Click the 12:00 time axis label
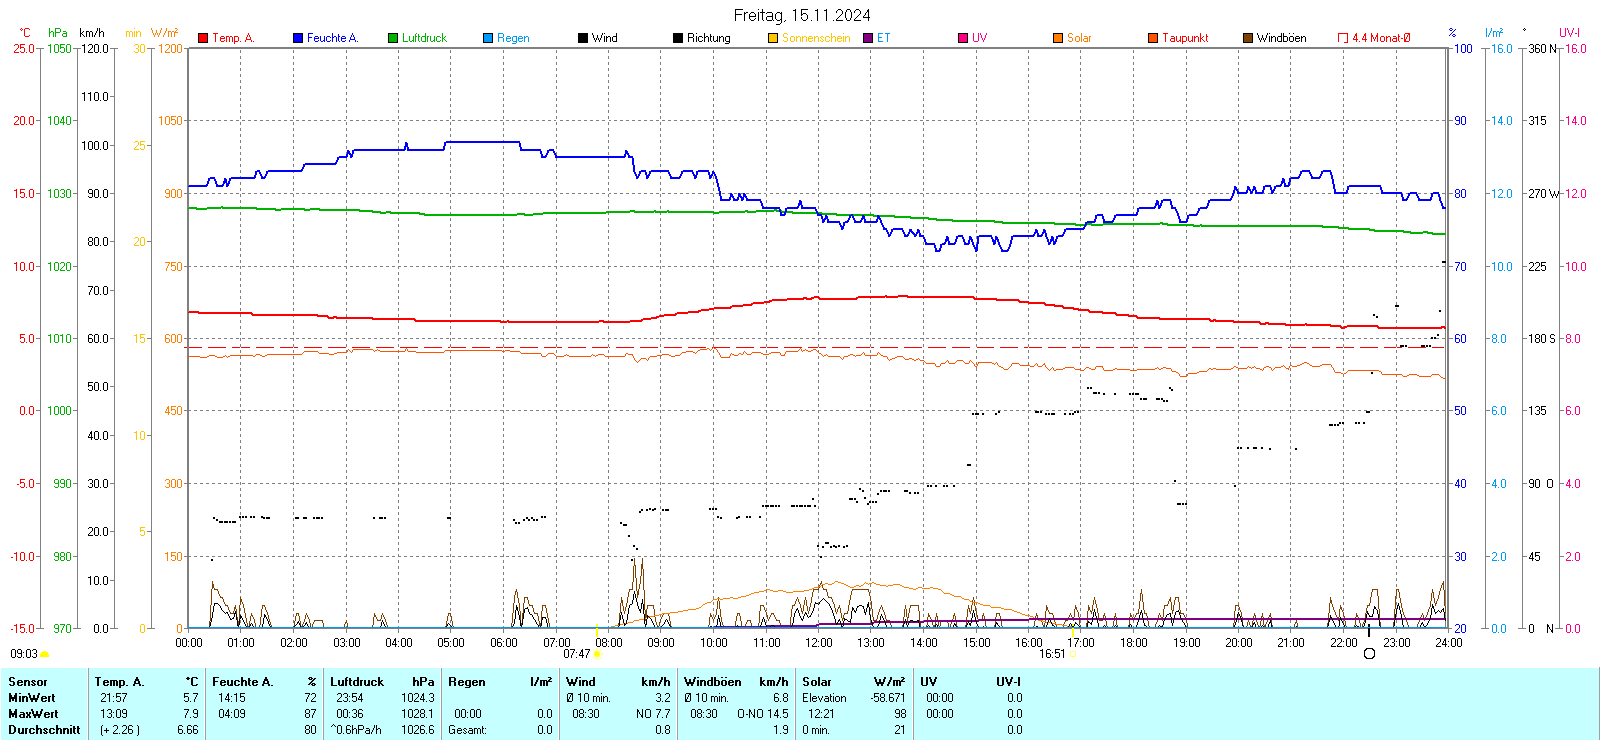This screenshot has width=1600, height=740. coord(818,643)
